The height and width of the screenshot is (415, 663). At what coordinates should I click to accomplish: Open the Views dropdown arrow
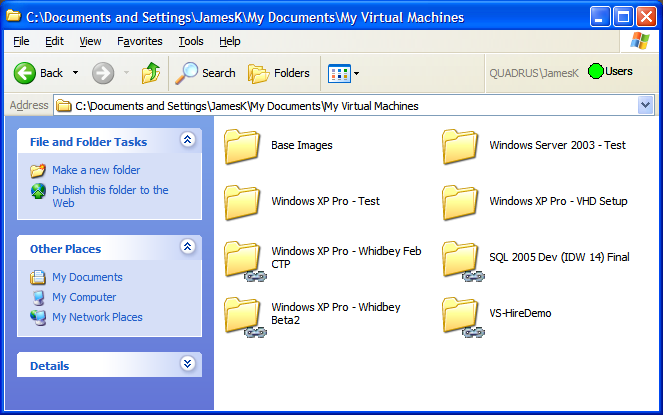(x=356, y=74)
